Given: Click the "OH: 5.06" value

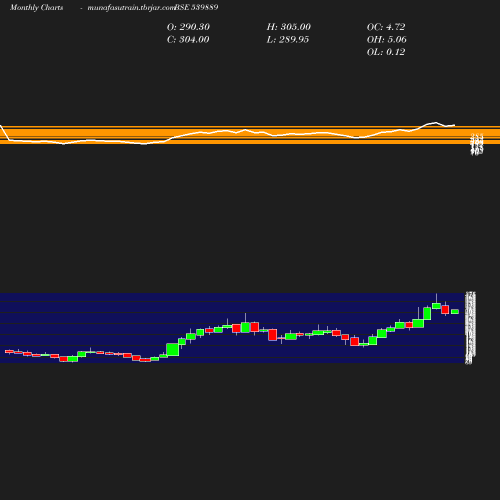Looking at the screenshot, I should pos(387,40).
